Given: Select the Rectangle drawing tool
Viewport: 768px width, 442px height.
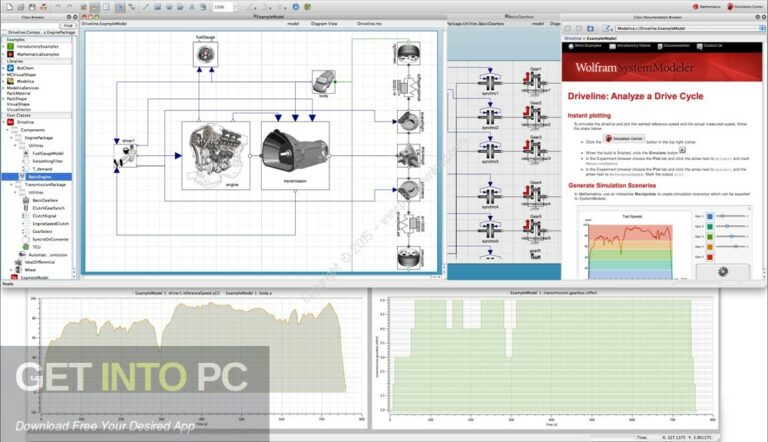Looking at the screenshot, I should click(x=157, y=7).
